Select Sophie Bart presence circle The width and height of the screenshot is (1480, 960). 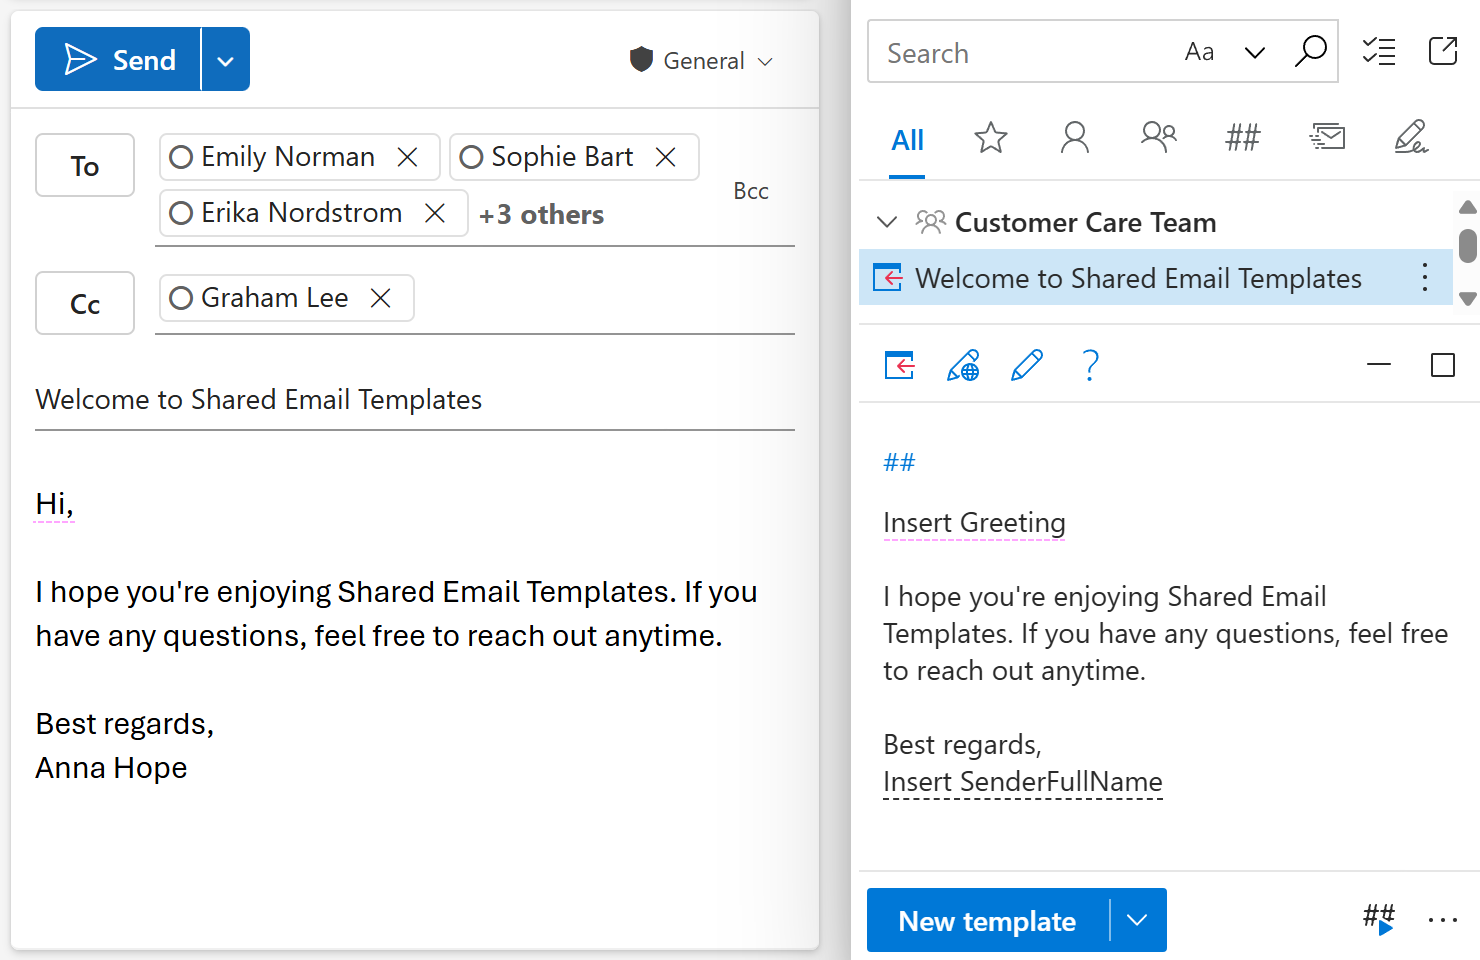click(471, 157)
